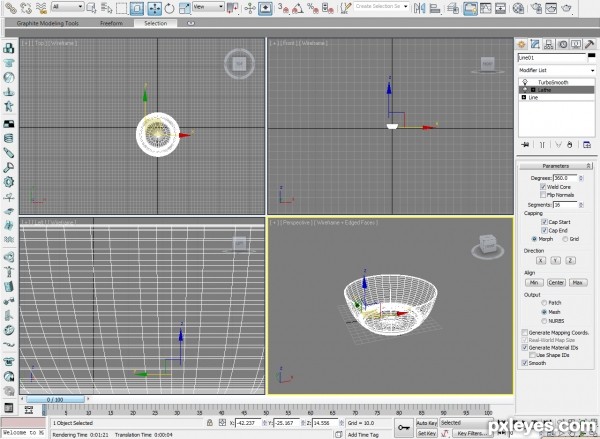Click the Auto Key button
The height and width of the screenshot is (439, 600).
tap(426, 423)
